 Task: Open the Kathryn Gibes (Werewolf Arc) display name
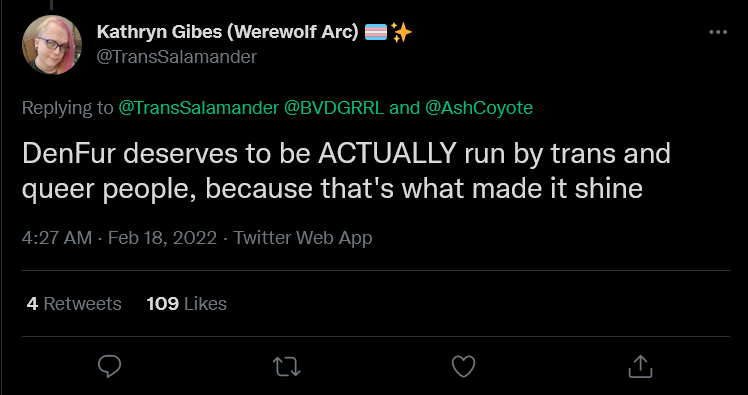tap(227, 32)
